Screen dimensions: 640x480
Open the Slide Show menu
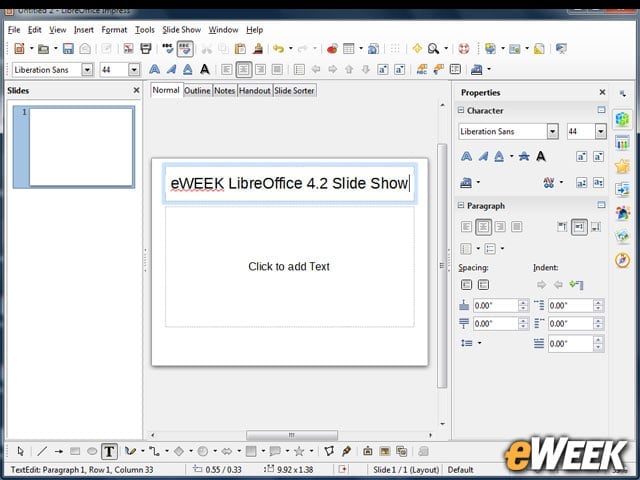point(181,30)
